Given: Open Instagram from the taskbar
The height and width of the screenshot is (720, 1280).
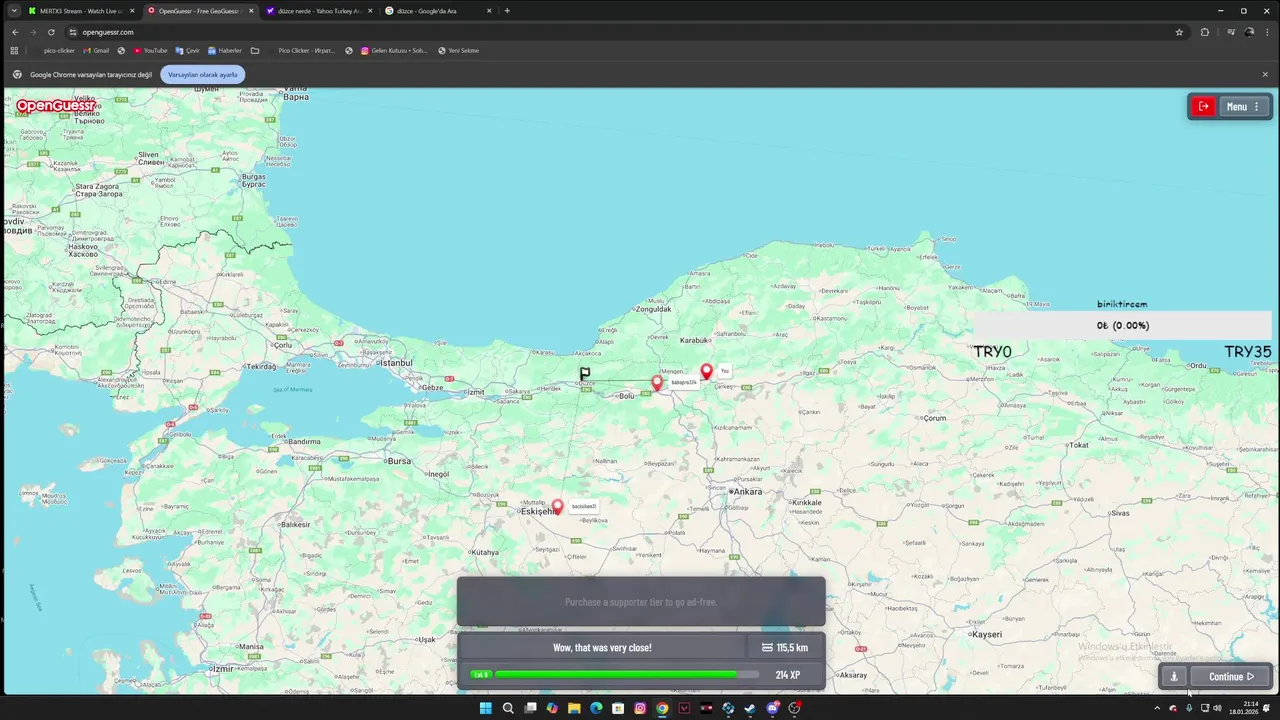Looking at the screenshot, I should (x=640, y=708).
